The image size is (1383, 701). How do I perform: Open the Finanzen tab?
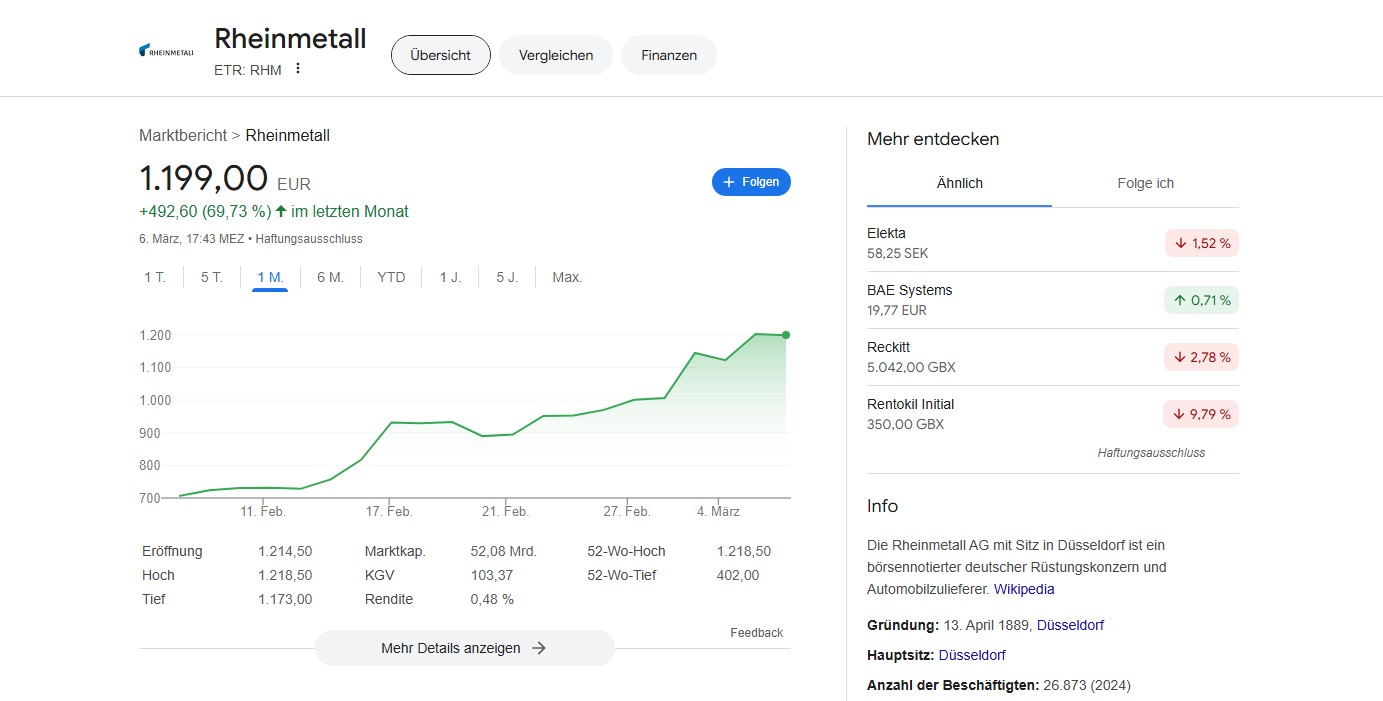[x=669, y=55]
